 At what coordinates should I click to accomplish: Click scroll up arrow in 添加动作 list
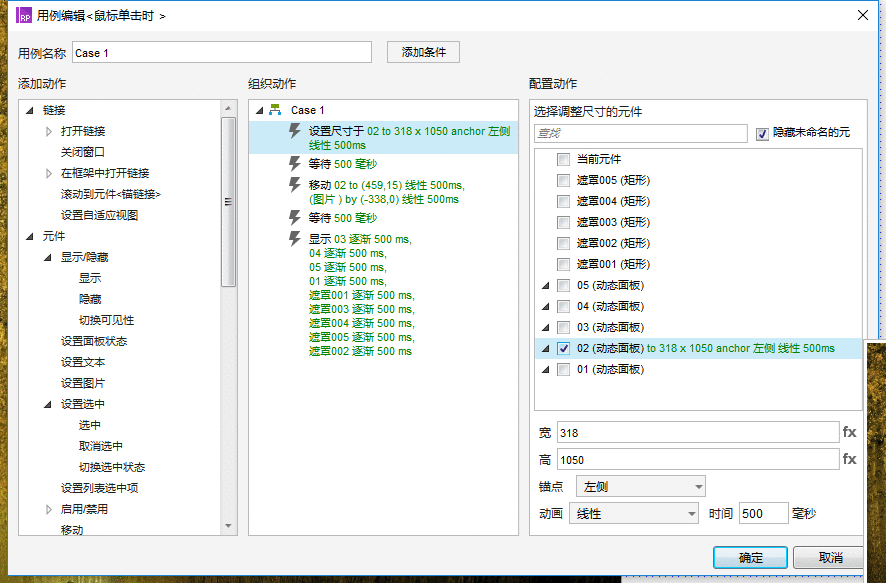point(228,108)
